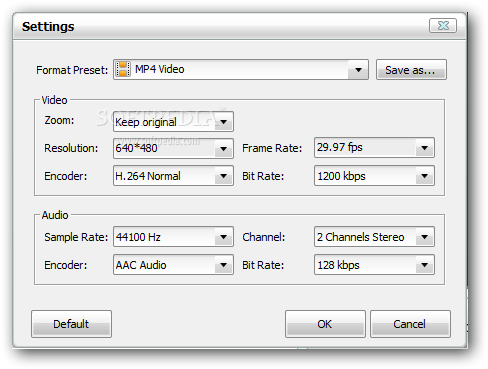
Task: Click the Video group heading
Action: click(x=54, y=100)
